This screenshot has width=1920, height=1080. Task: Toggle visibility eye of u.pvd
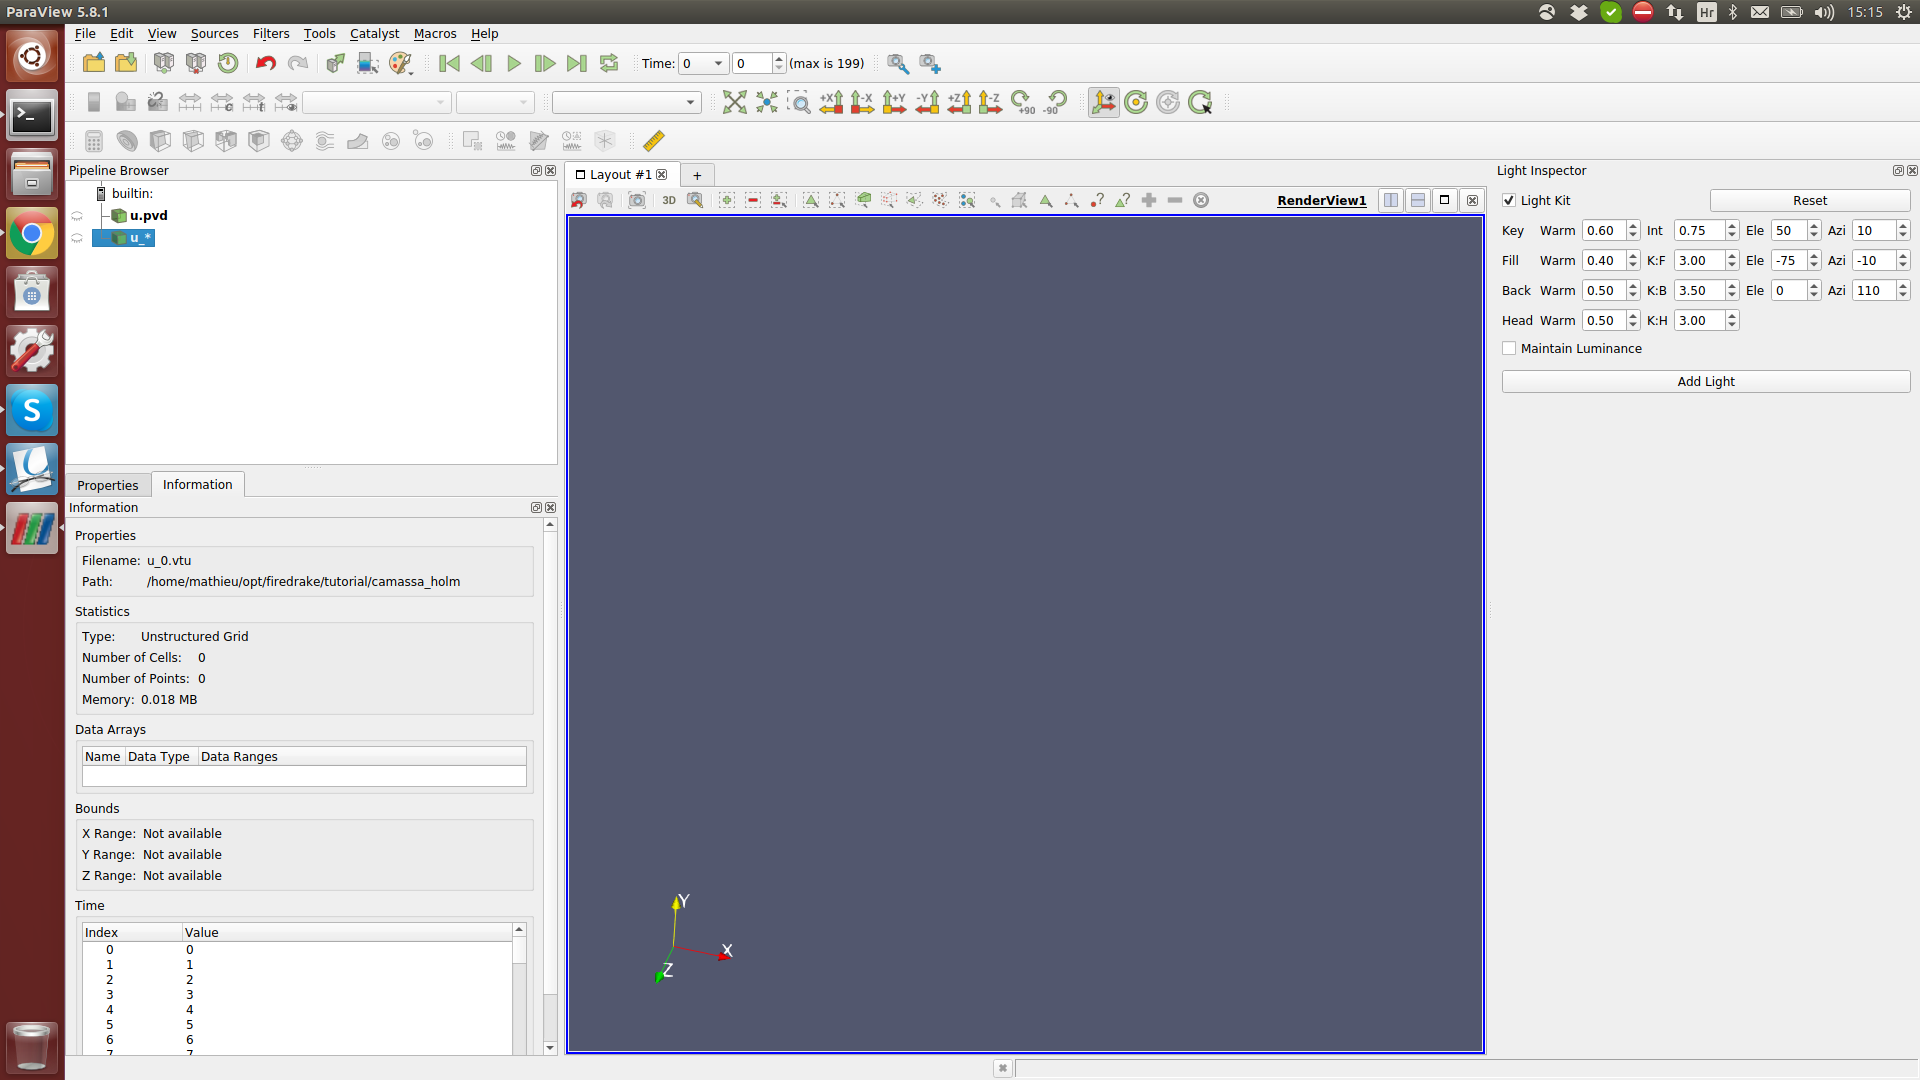77,216
